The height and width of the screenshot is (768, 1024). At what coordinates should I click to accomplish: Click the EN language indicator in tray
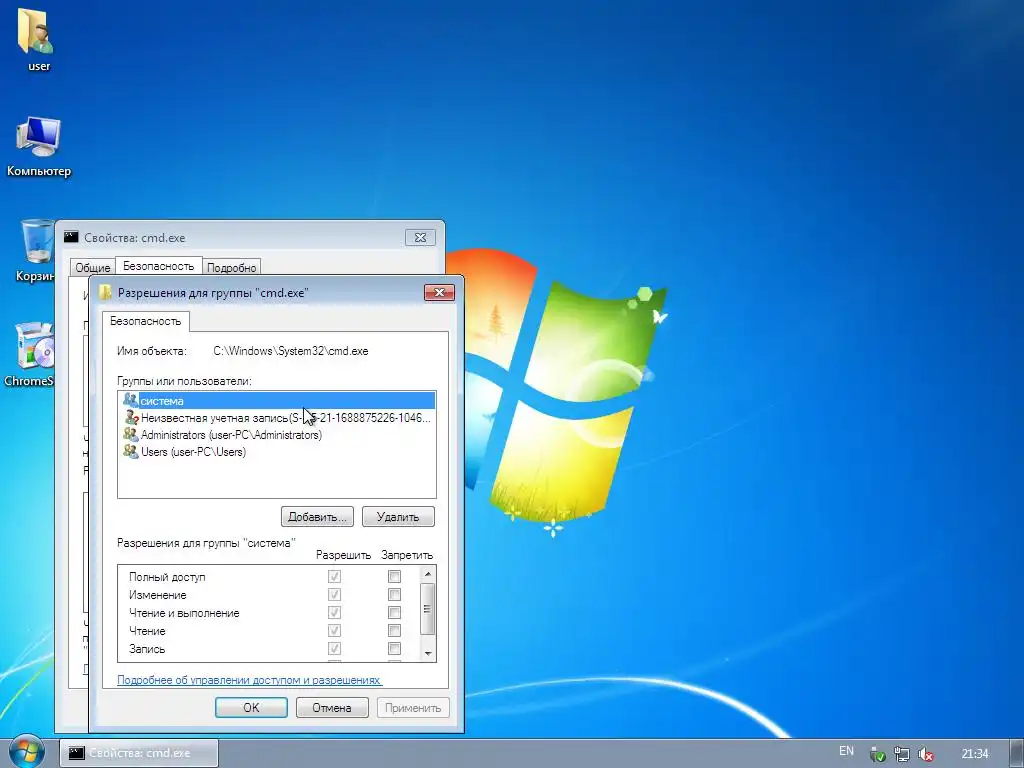(x=846, y=751)
